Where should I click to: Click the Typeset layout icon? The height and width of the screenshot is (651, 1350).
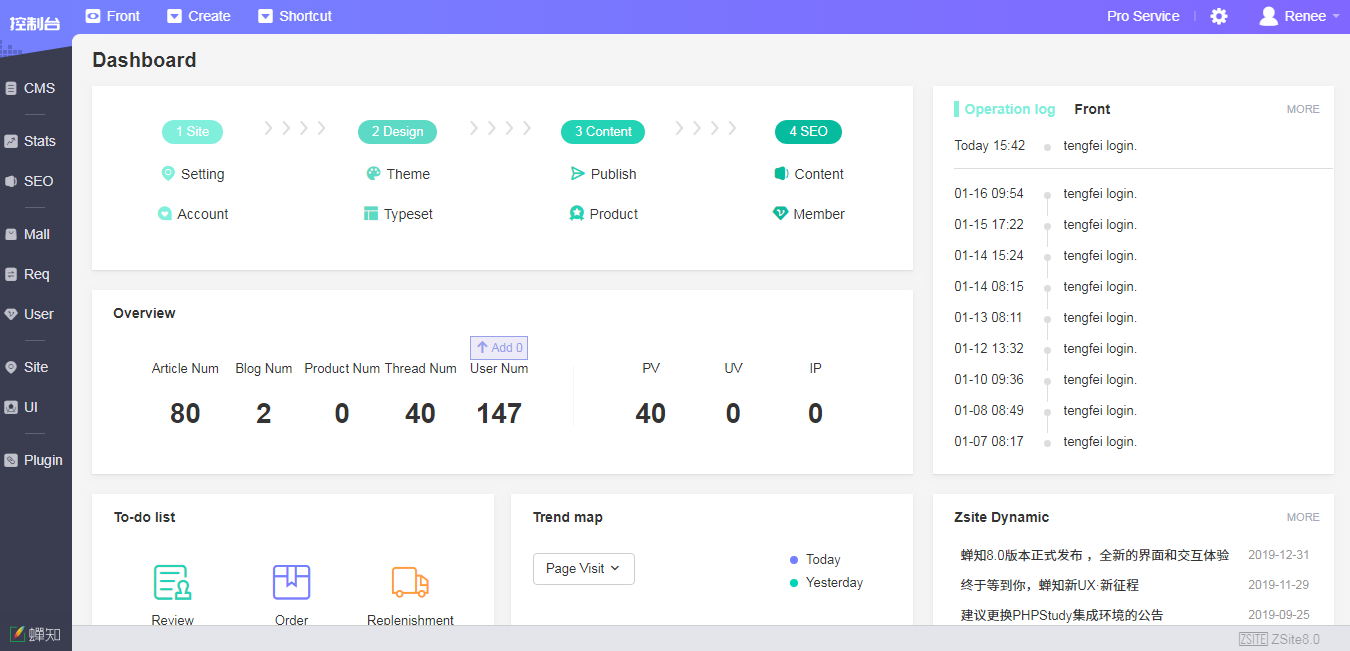click(x=371, y=214)
